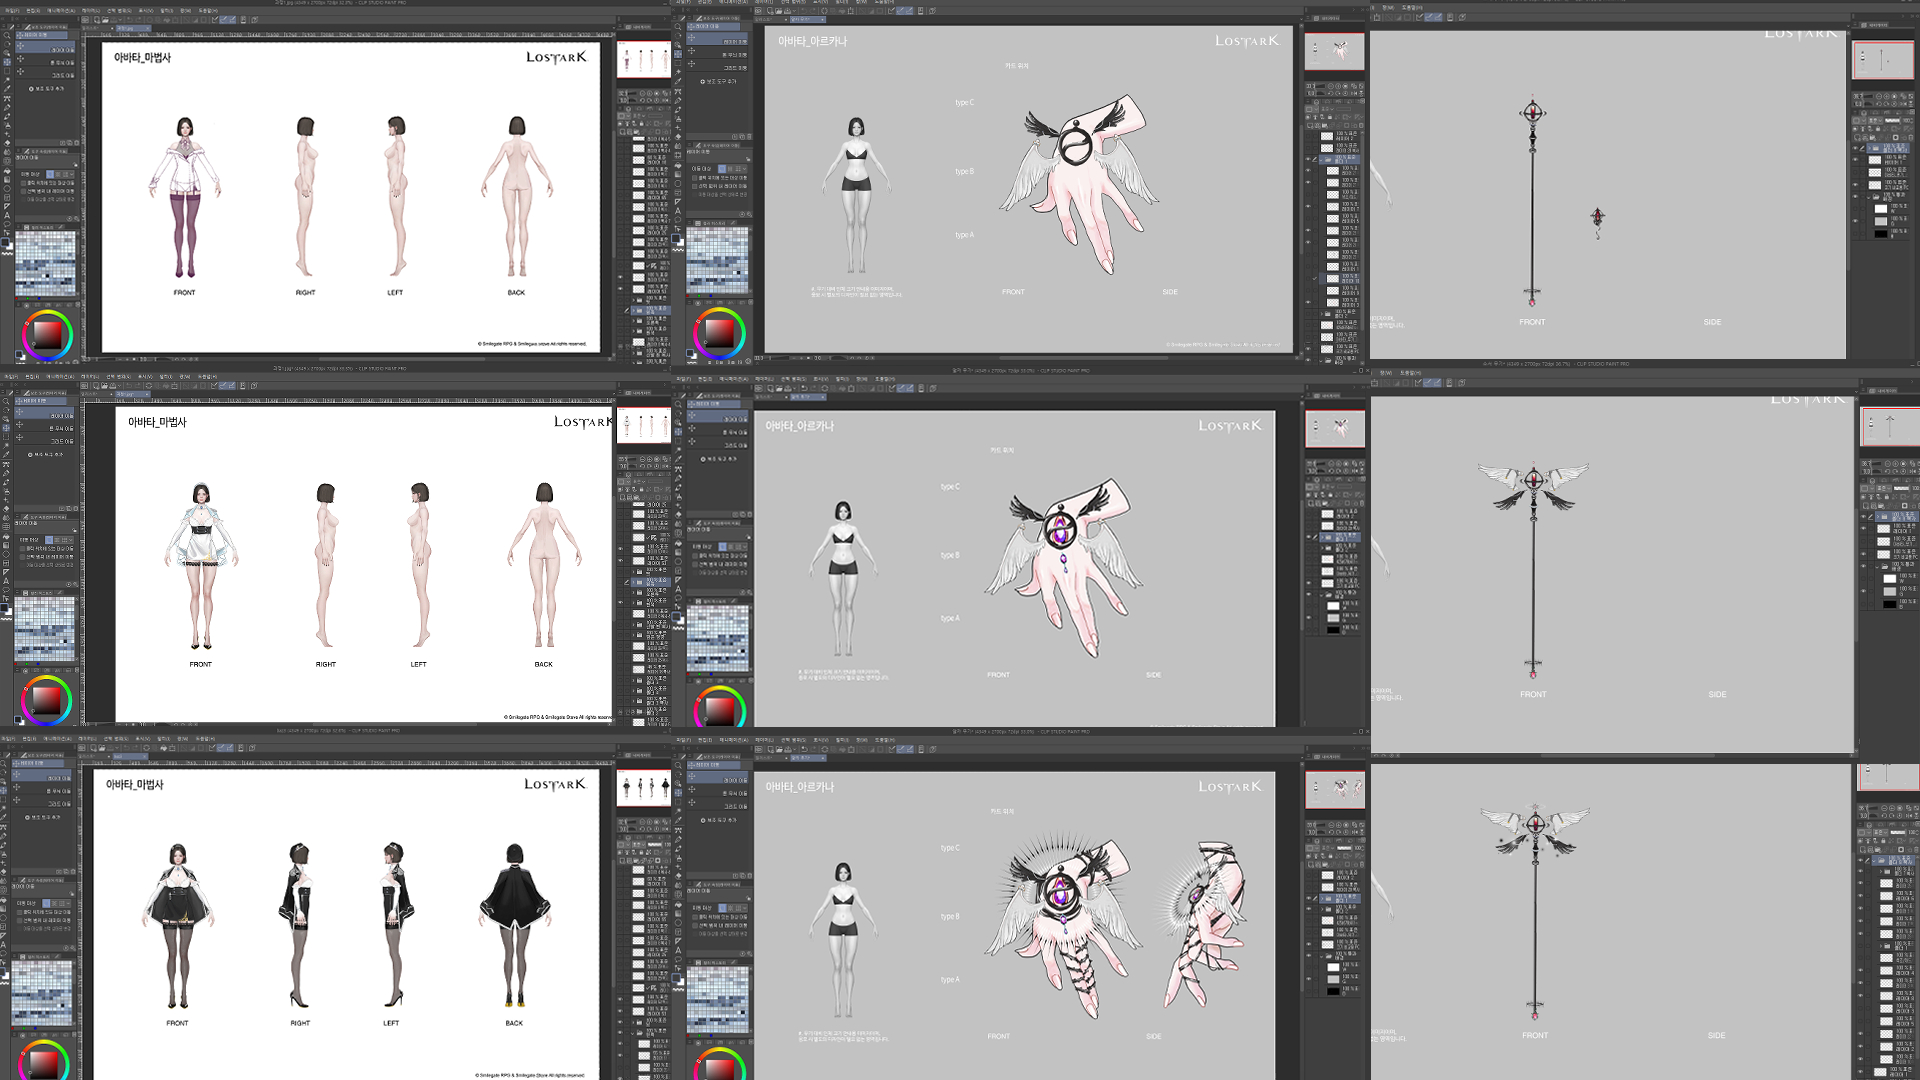
Task: Toggle first checkbox in middle-left Tool Property panel
Action: [23, 548]
